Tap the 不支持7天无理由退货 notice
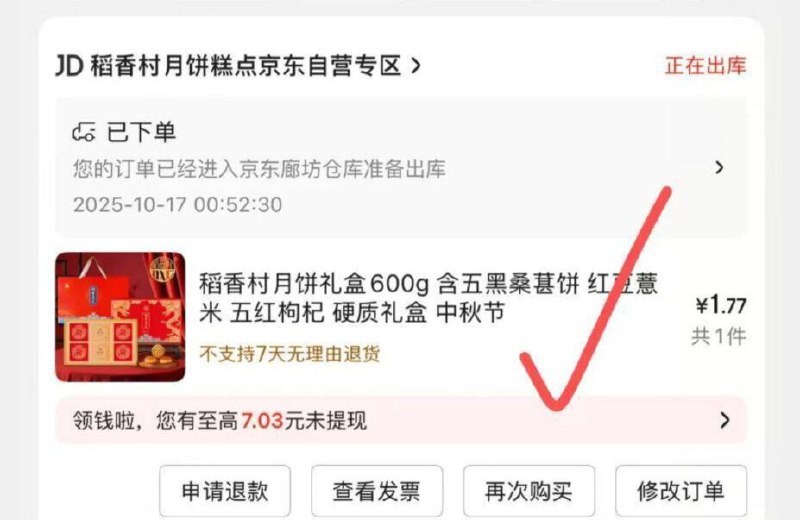The width and height of the screenshot is (800, 520). pos(290,354)
